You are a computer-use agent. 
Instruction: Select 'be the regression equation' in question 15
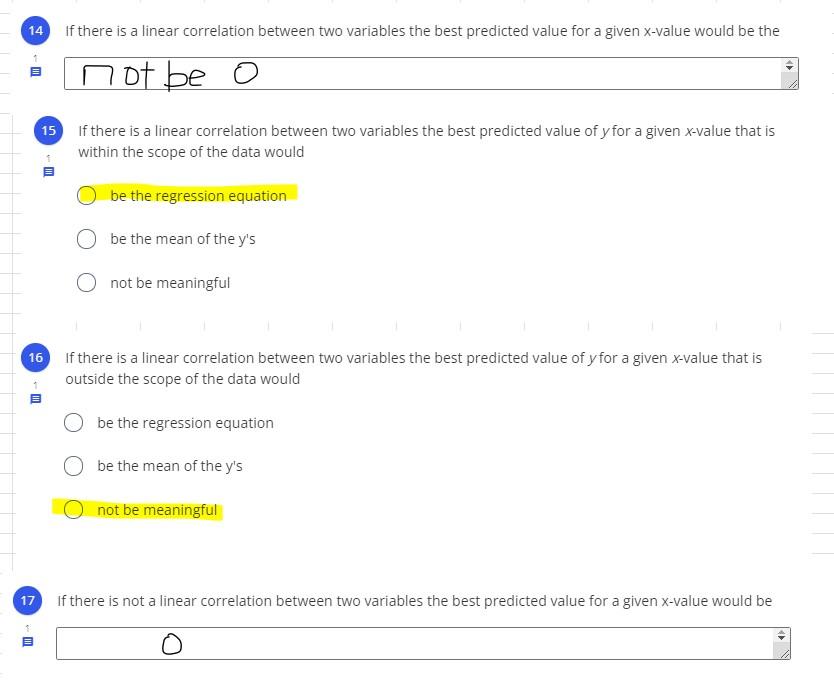pyautogui.click(x=87, y=195)
